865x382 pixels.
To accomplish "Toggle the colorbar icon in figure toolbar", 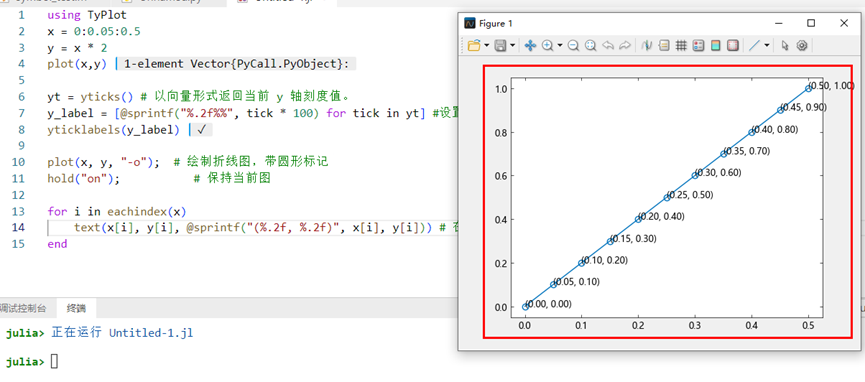I will point(716,45).
